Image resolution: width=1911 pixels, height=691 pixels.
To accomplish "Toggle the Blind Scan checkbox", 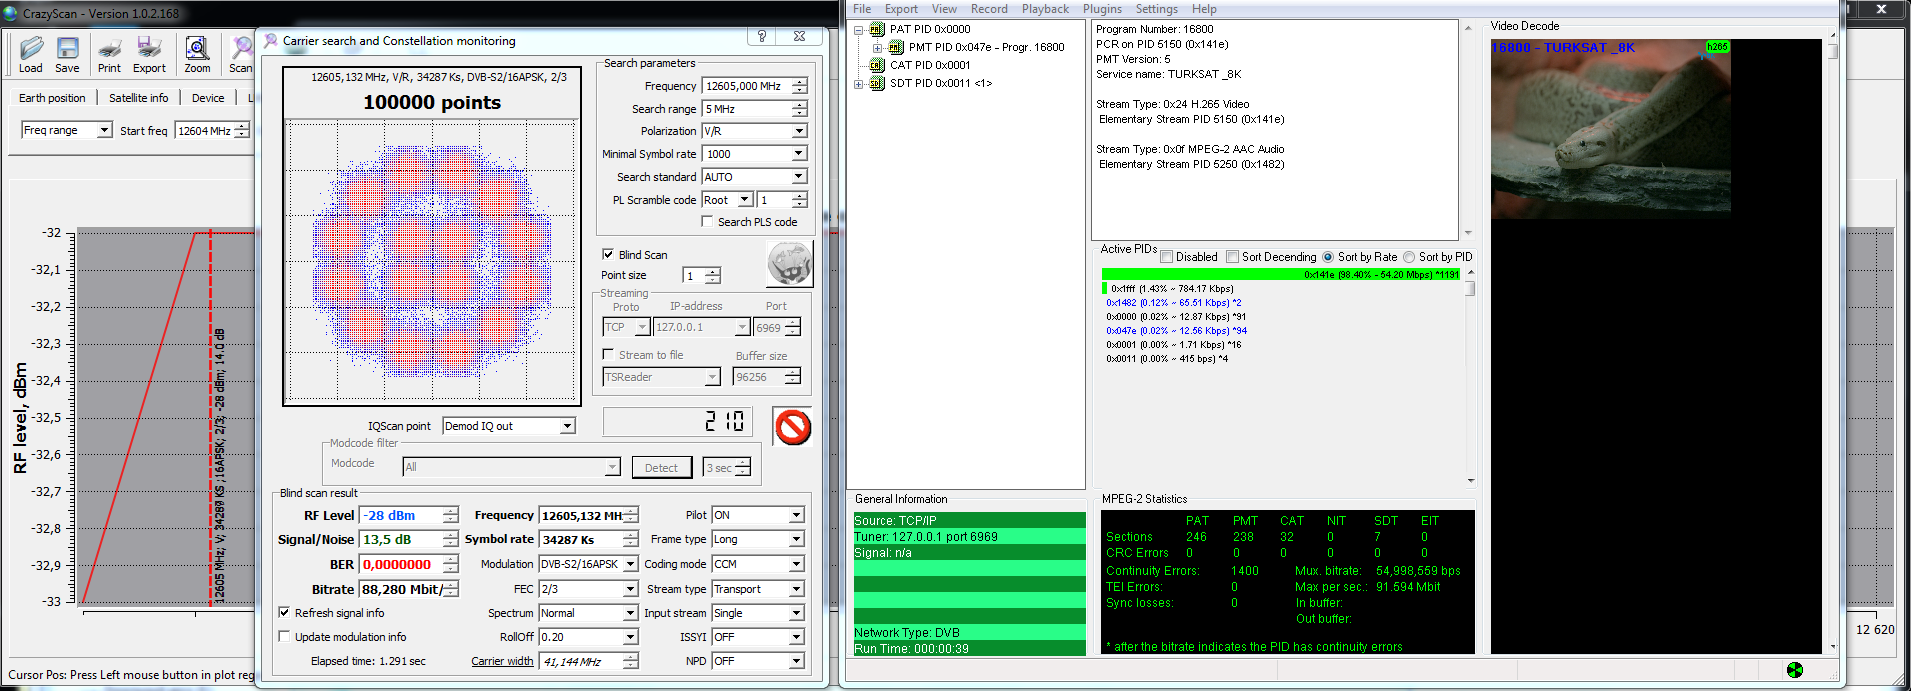I will [x=608, y=255].
